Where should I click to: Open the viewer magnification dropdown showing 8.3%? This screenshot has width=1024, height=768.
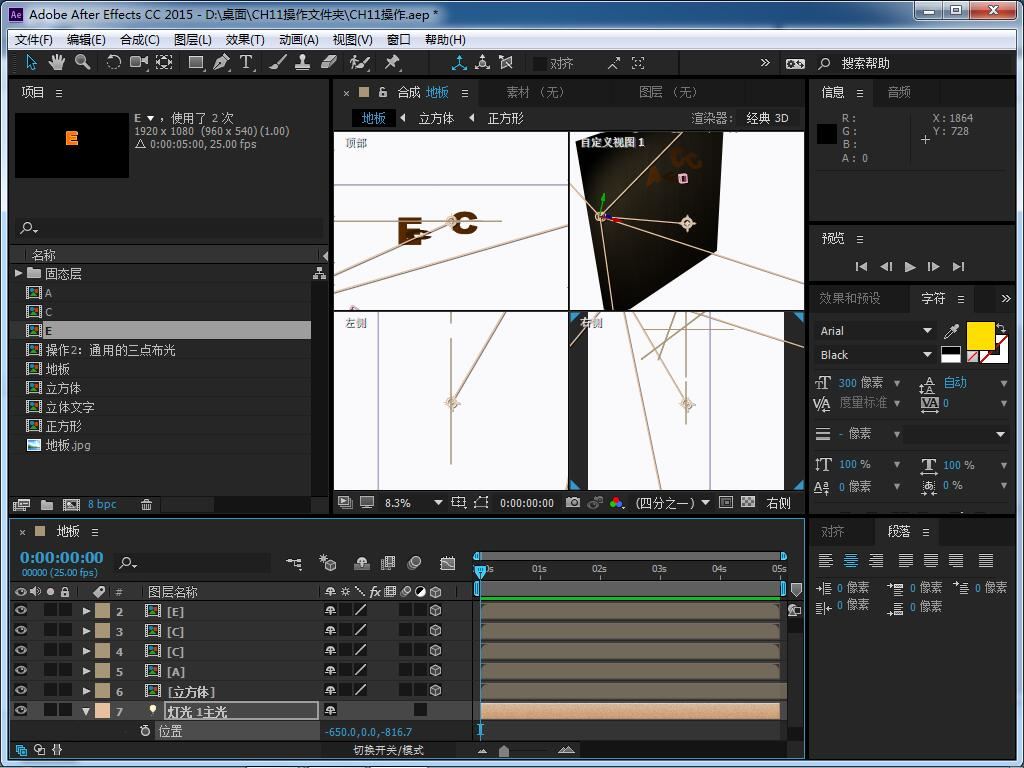pyautogui.click(x=437, y=503)
